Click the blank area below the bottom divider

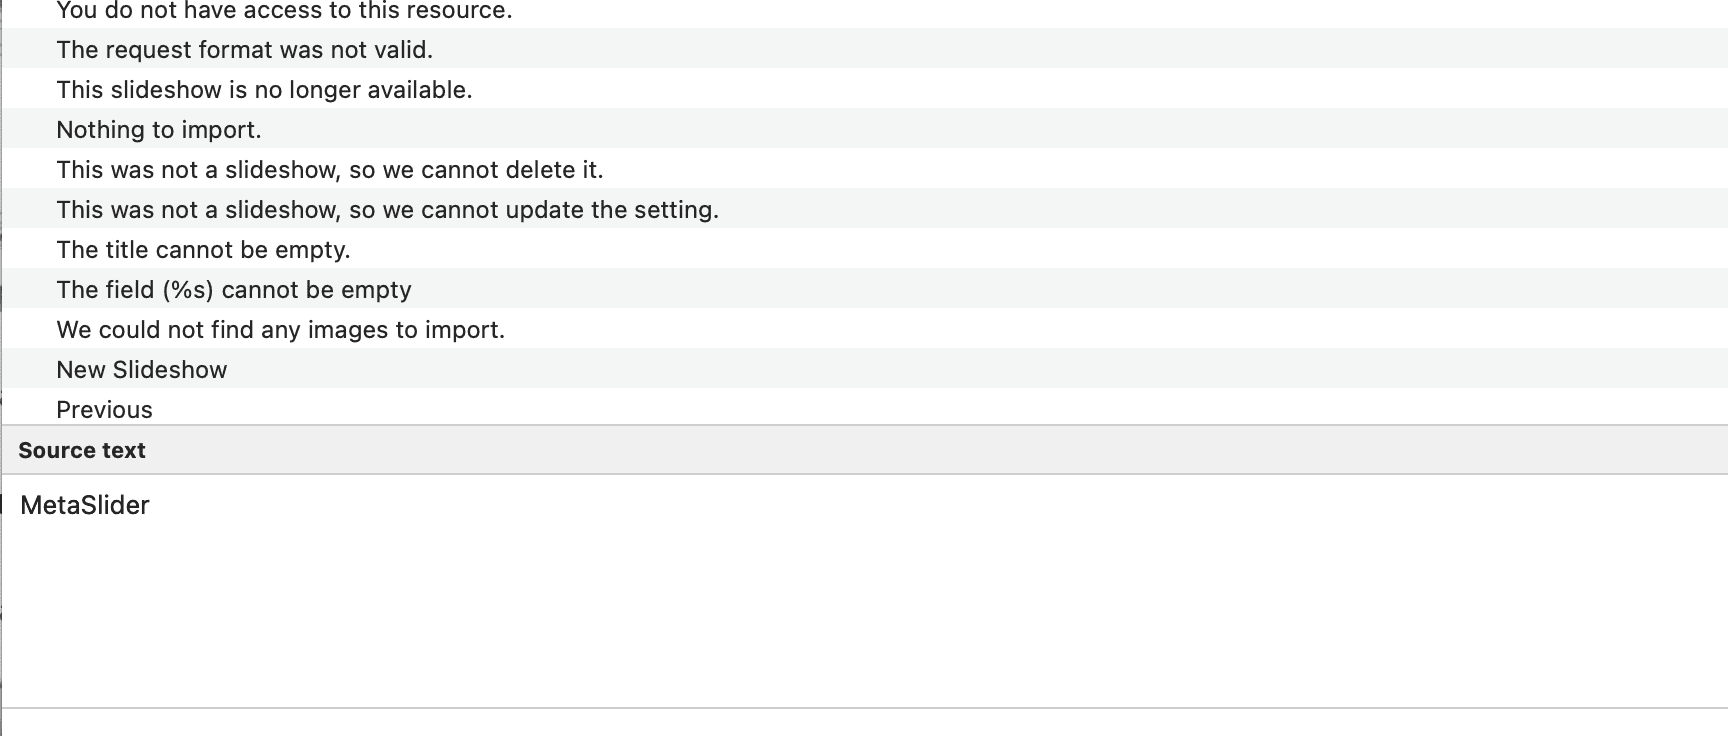(x=864, y=723)
